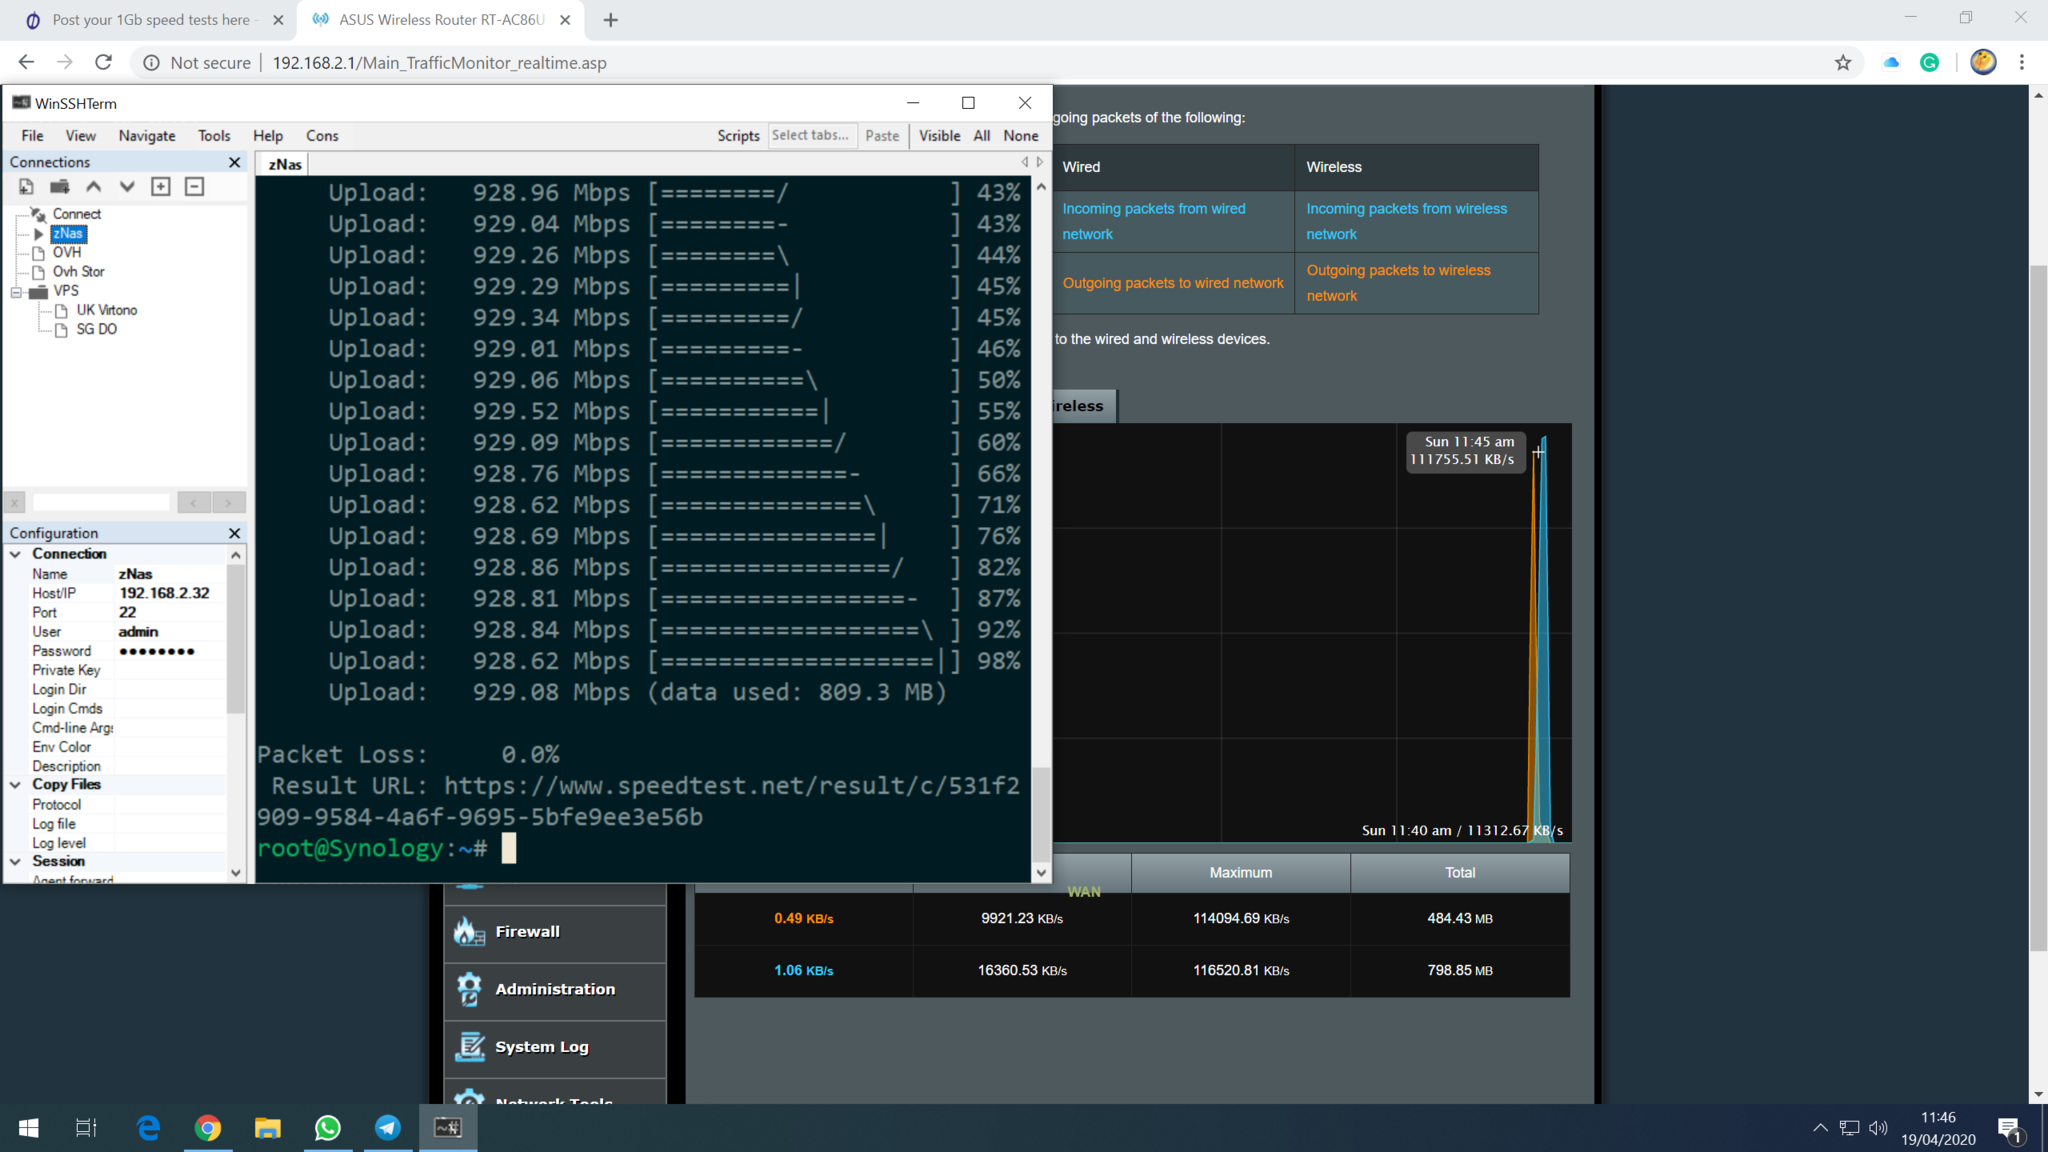Select the OVH connection

coord(67,252)
